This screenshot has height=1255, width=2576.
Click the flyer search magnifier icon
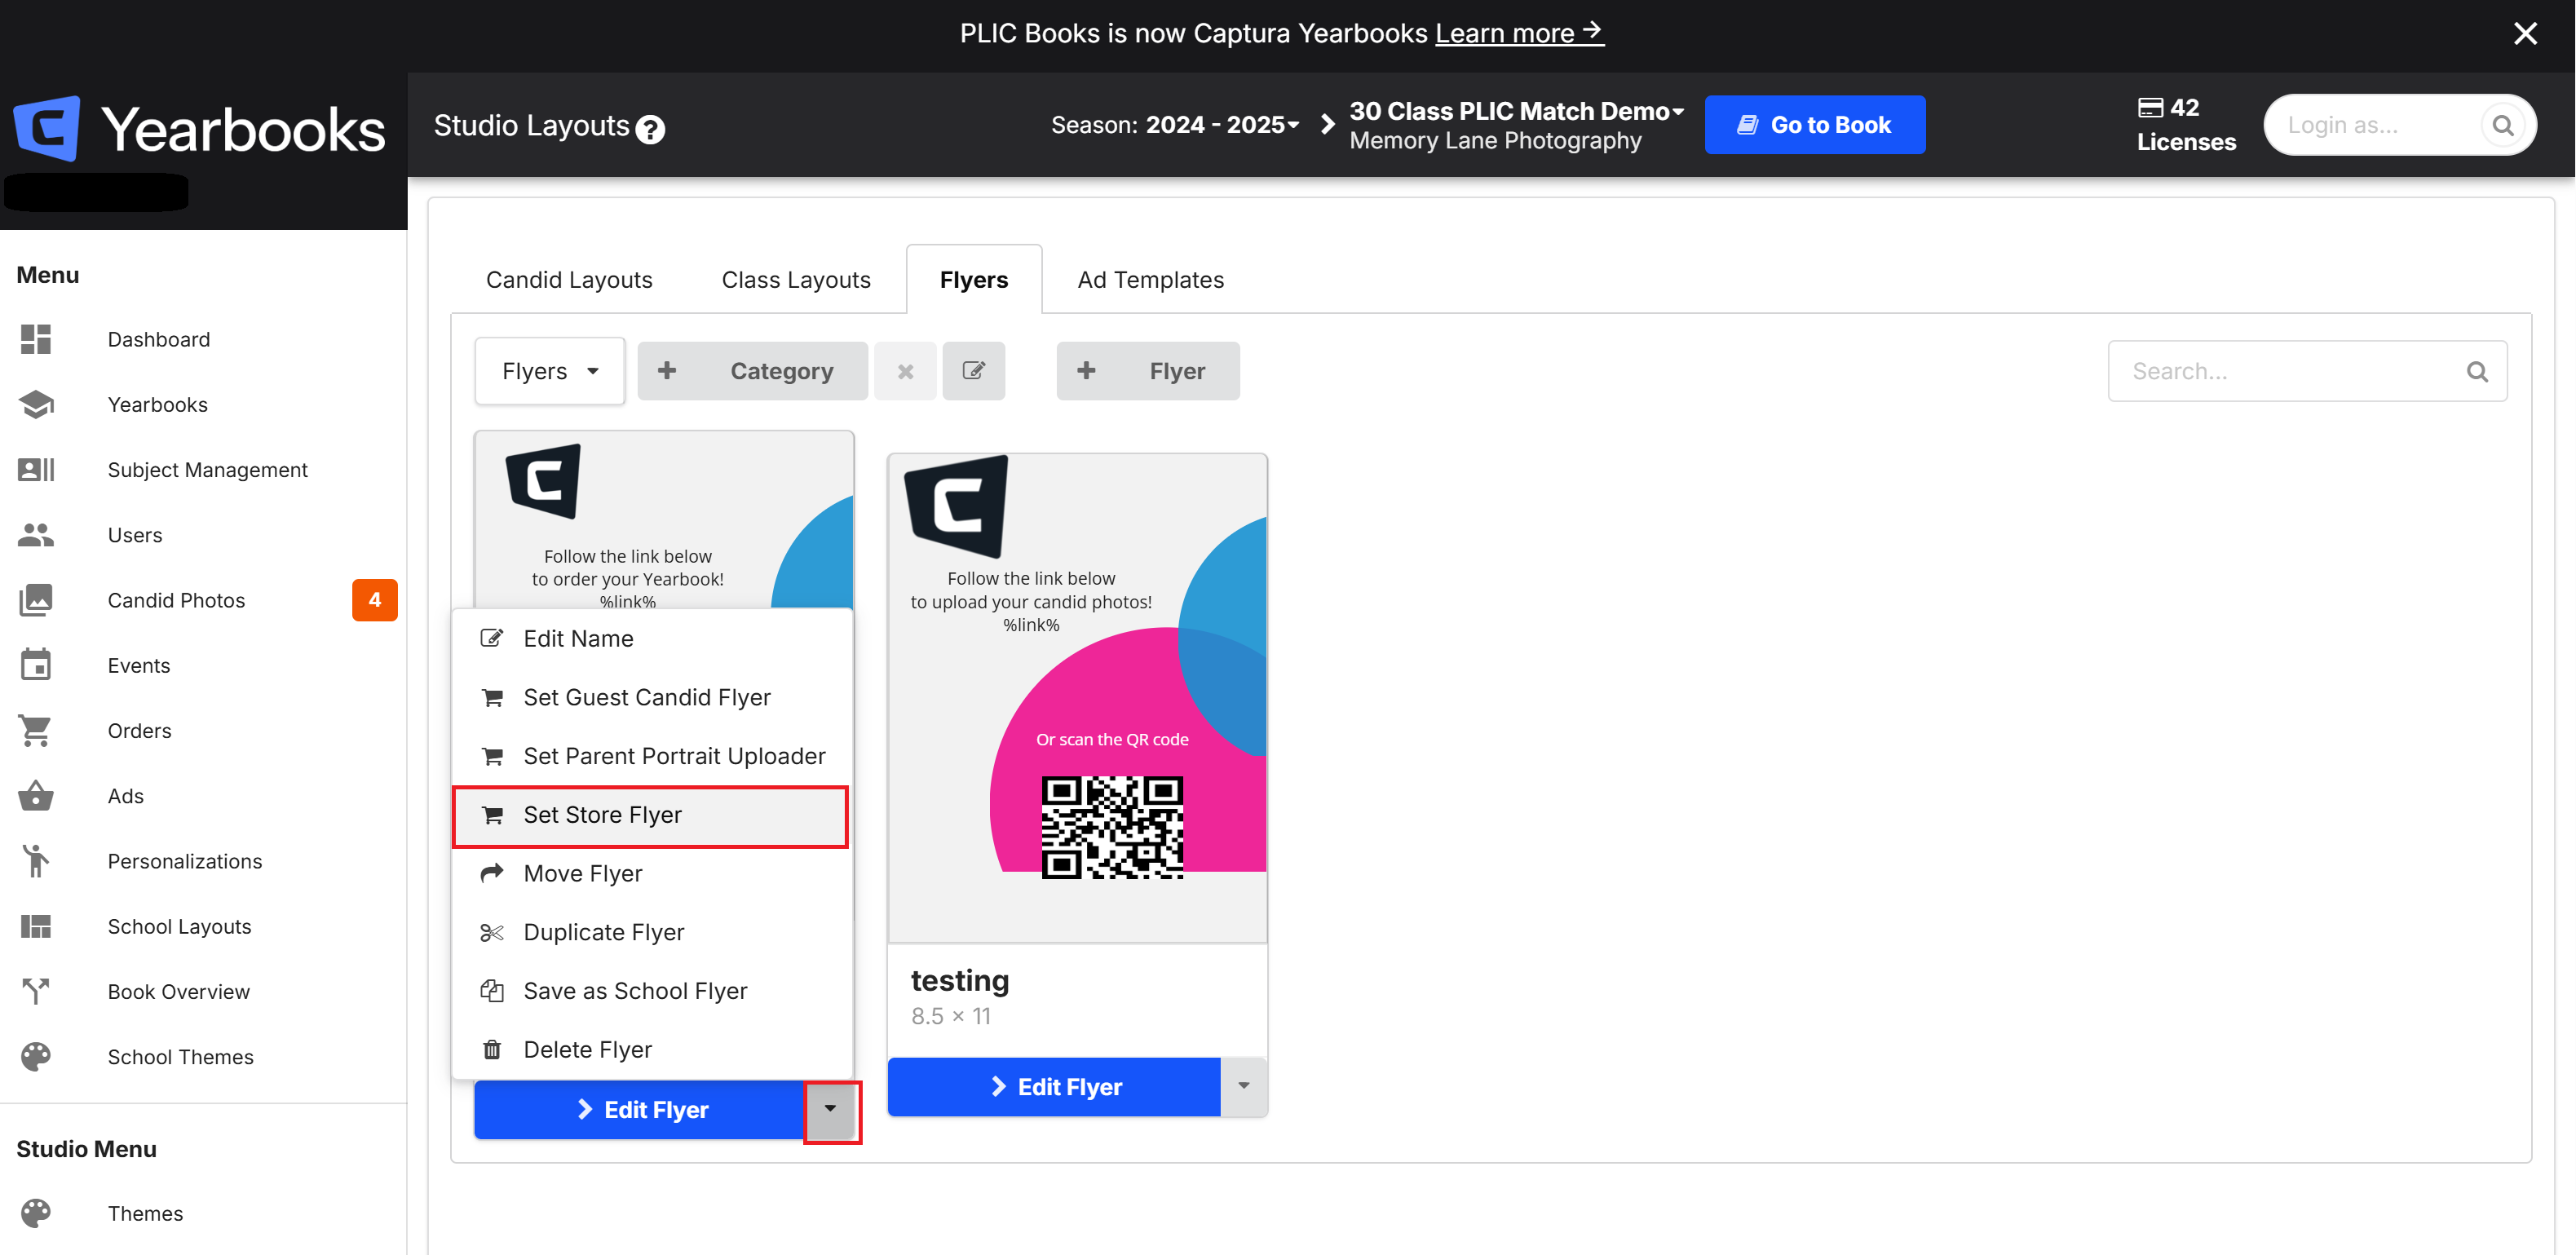pyautogui.click(x=2476, y=372)
